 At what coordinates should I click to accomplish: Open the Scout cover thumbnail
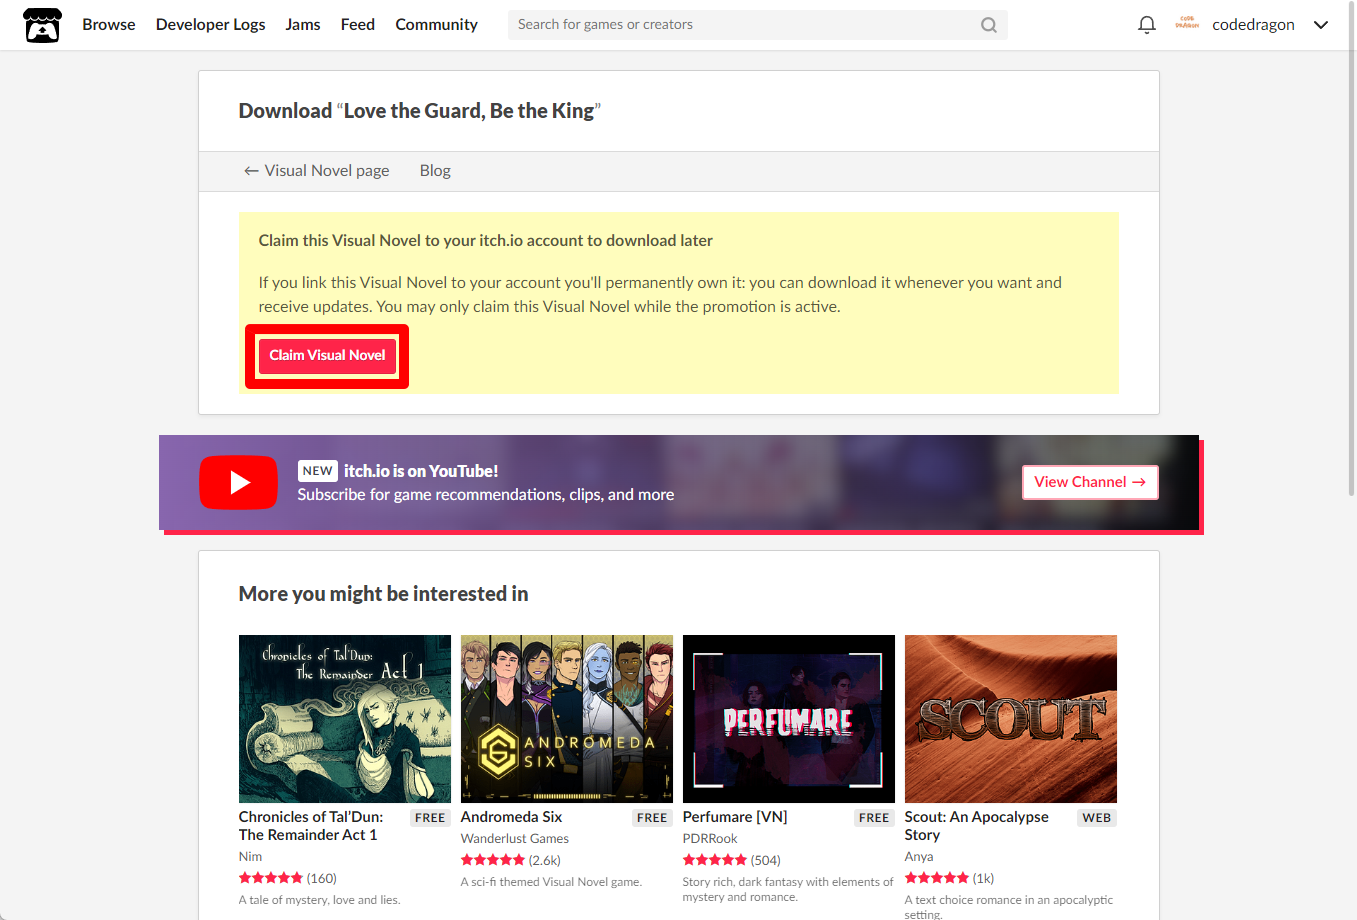[1011, 719]
